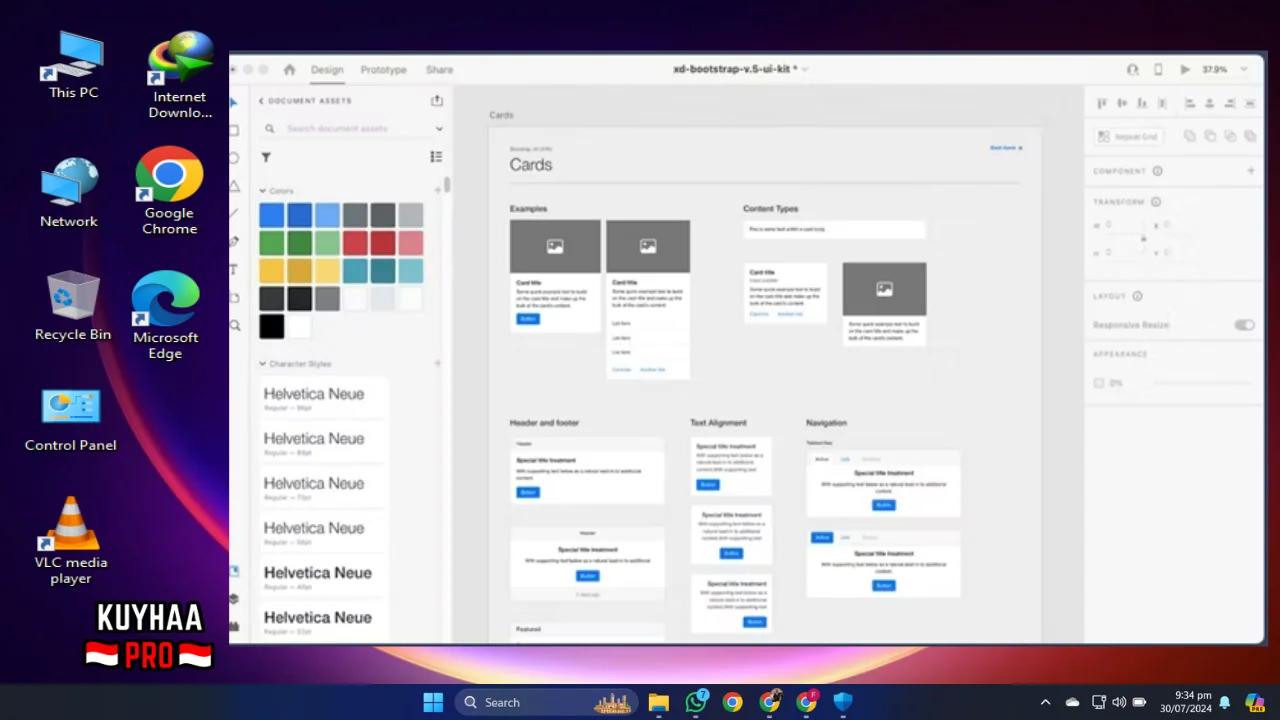Click the Home icon in Adobe XD

click(289, 70)
